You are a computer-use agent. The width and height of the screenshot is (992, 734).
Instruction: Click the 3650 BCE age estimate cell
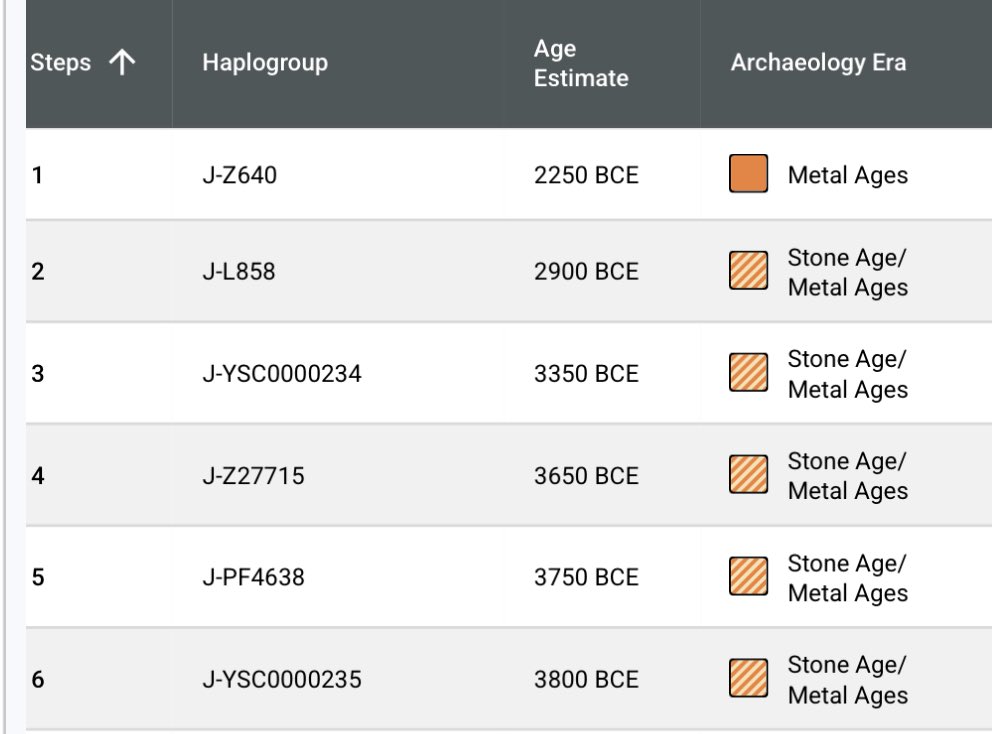pos(585,477)
